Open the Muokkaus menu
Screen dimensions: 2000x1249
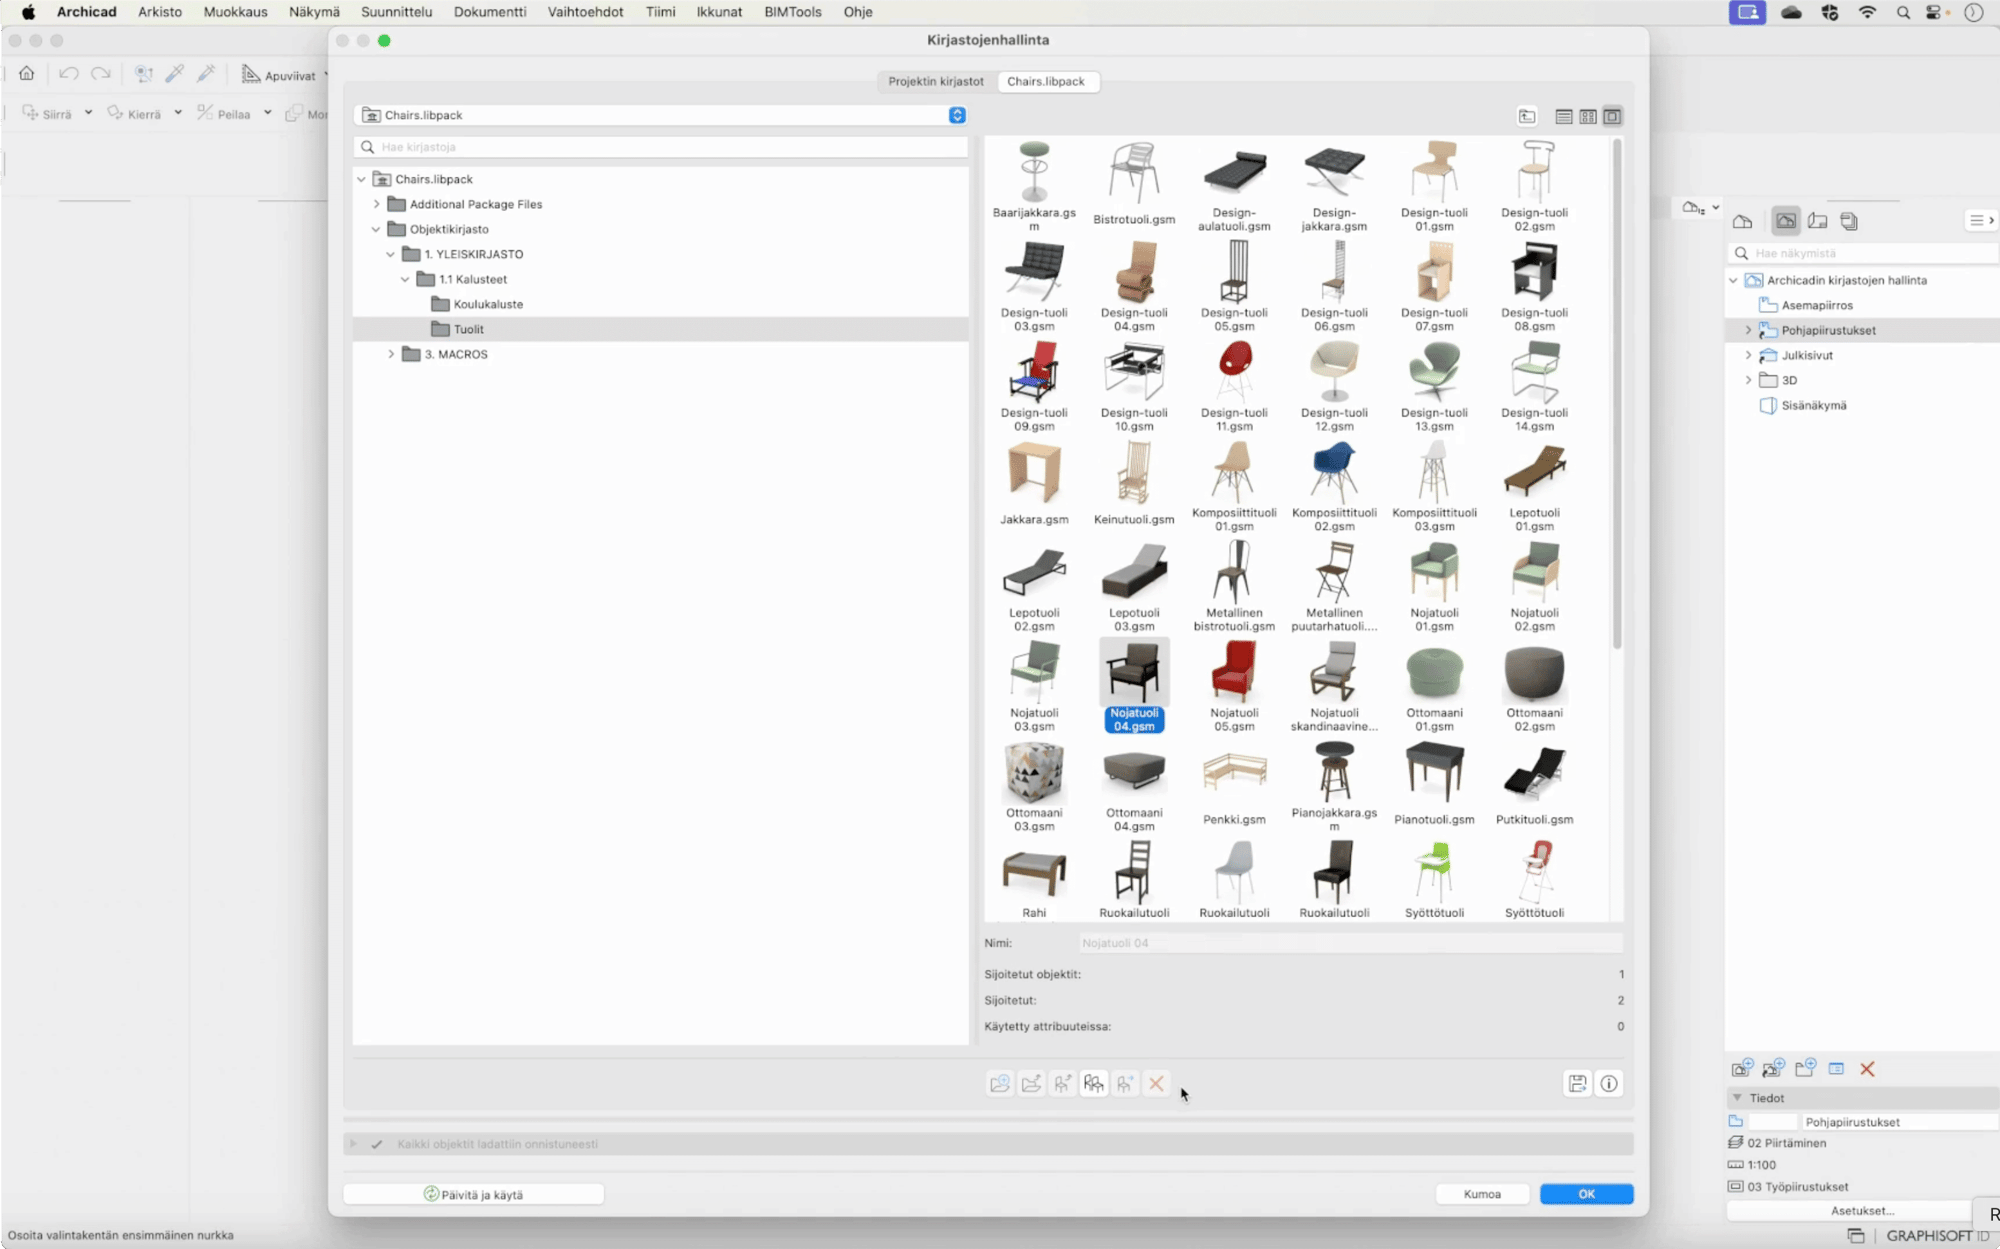236,12
